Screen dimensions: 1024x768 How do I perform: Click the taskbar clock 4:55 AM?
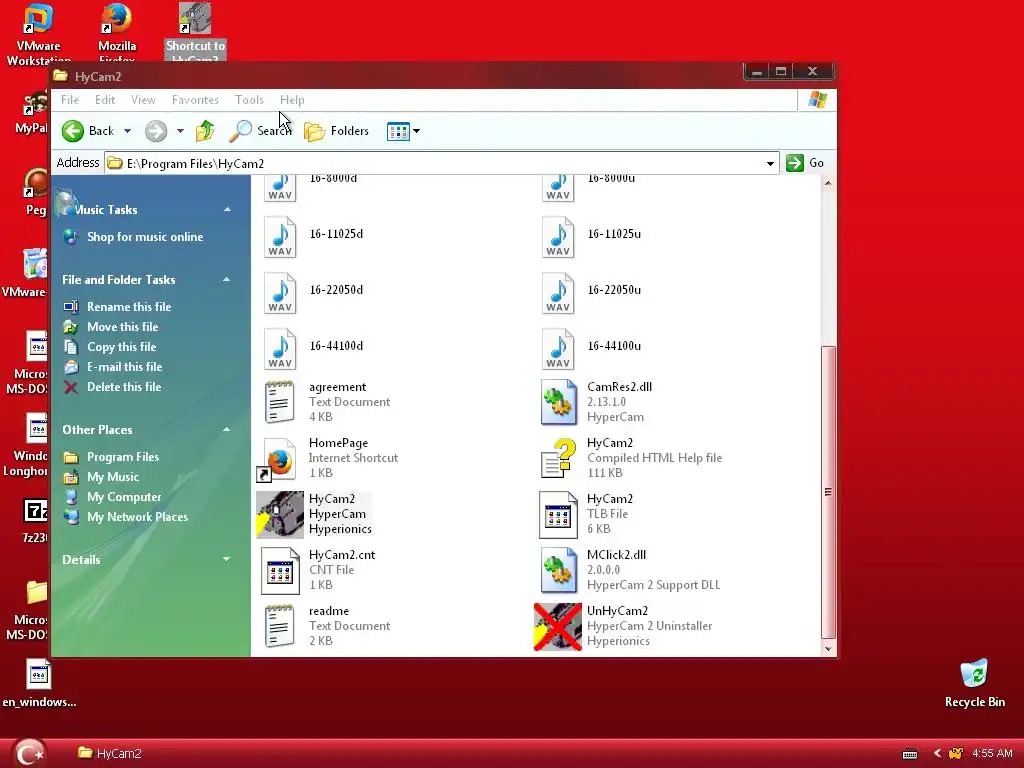tap(992, 754)
